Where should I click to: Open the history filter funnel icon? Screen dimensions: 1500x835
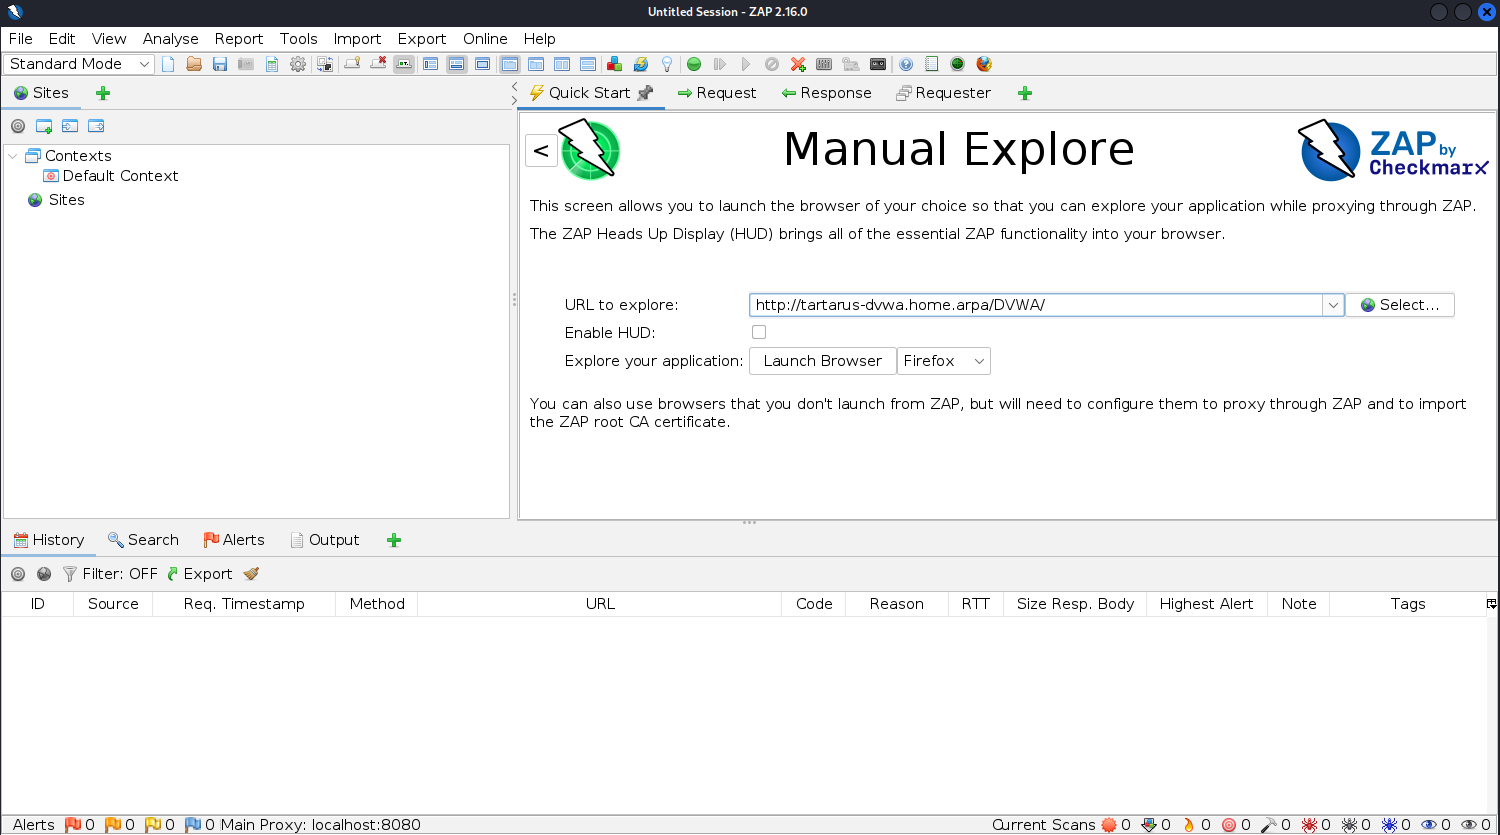[68, 573]
